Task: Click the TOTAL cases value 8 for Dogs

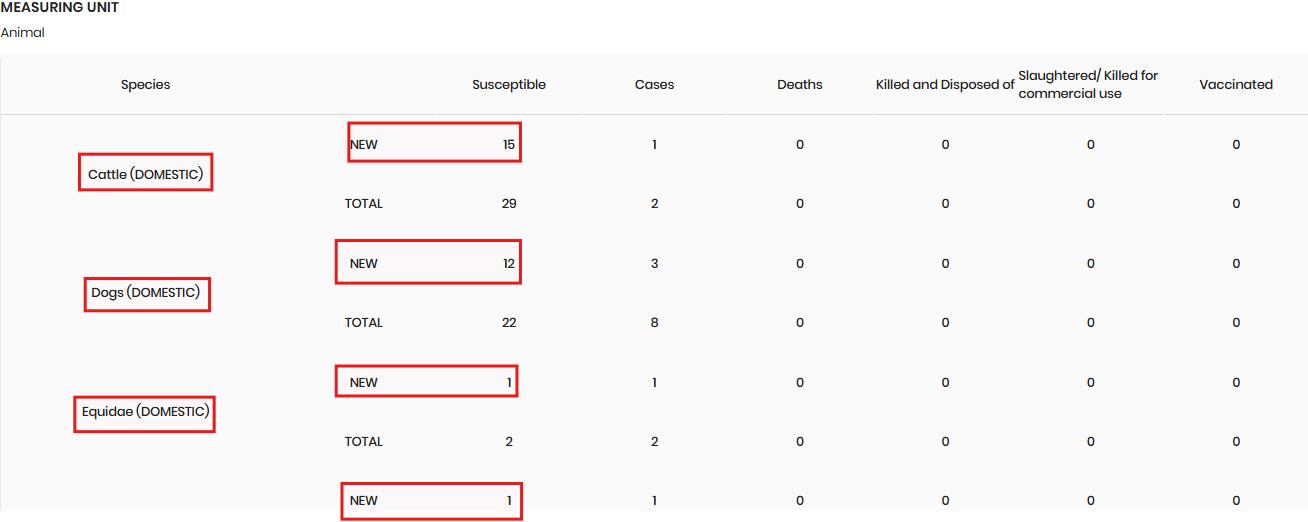Action: (x=654, y=323)
